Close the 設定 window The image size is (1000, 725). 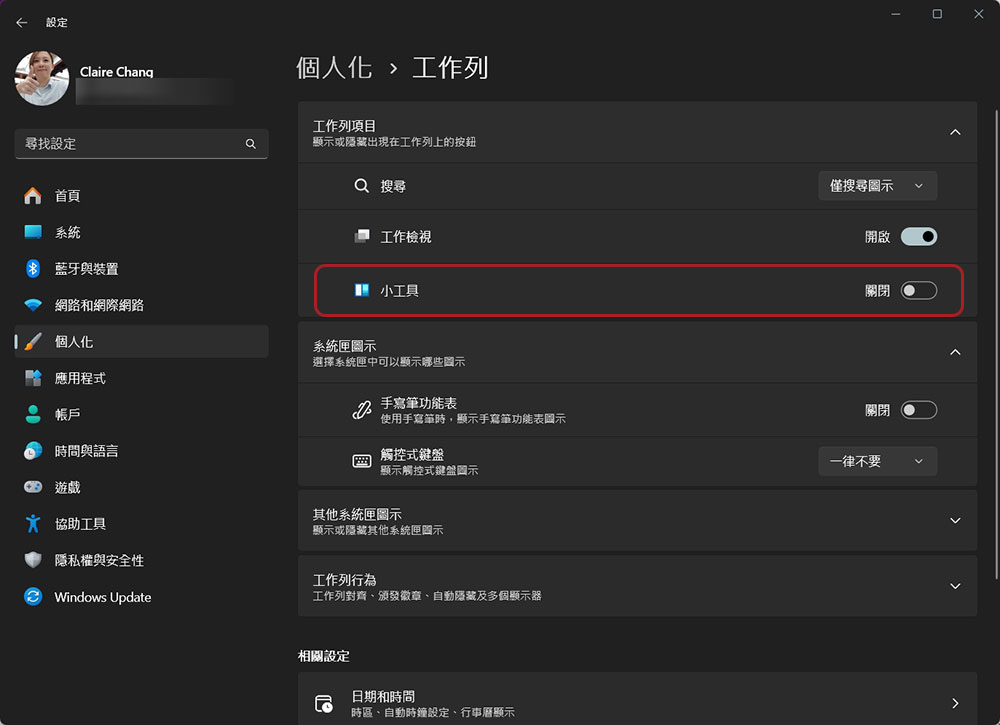978,14
